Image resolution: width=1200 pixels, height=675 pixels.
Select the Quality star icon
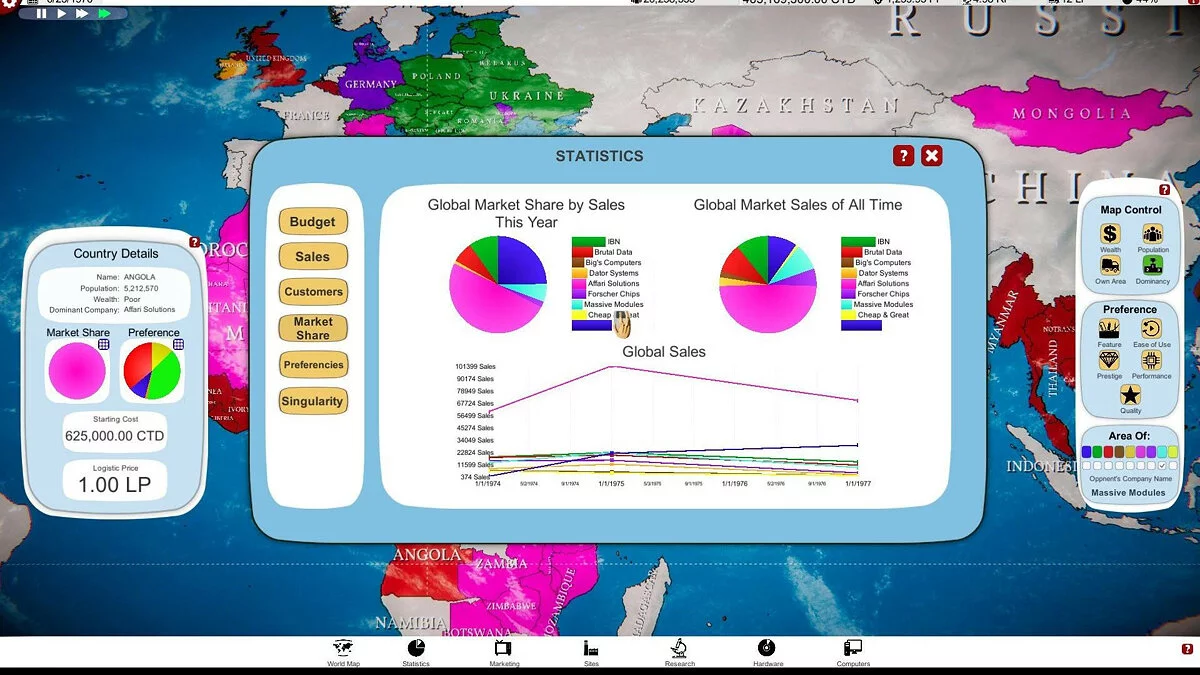1130,394
